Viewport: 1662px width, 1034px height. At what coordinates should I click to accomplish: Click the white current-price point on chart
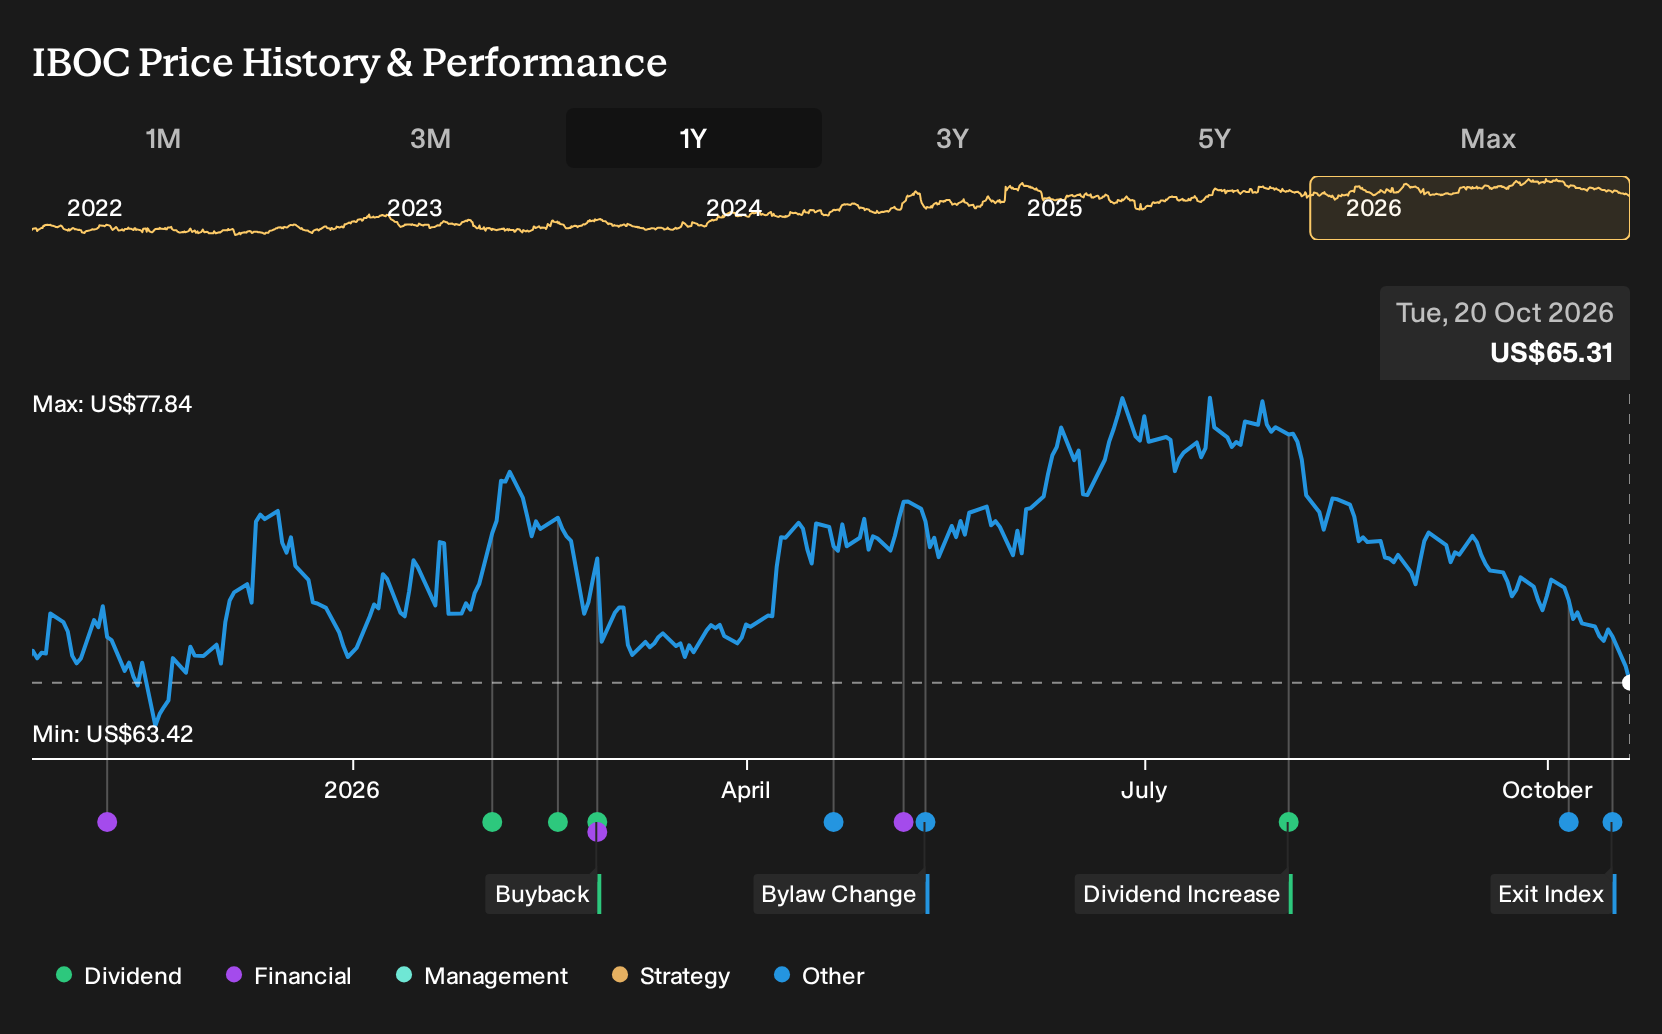click(1628, 683)
